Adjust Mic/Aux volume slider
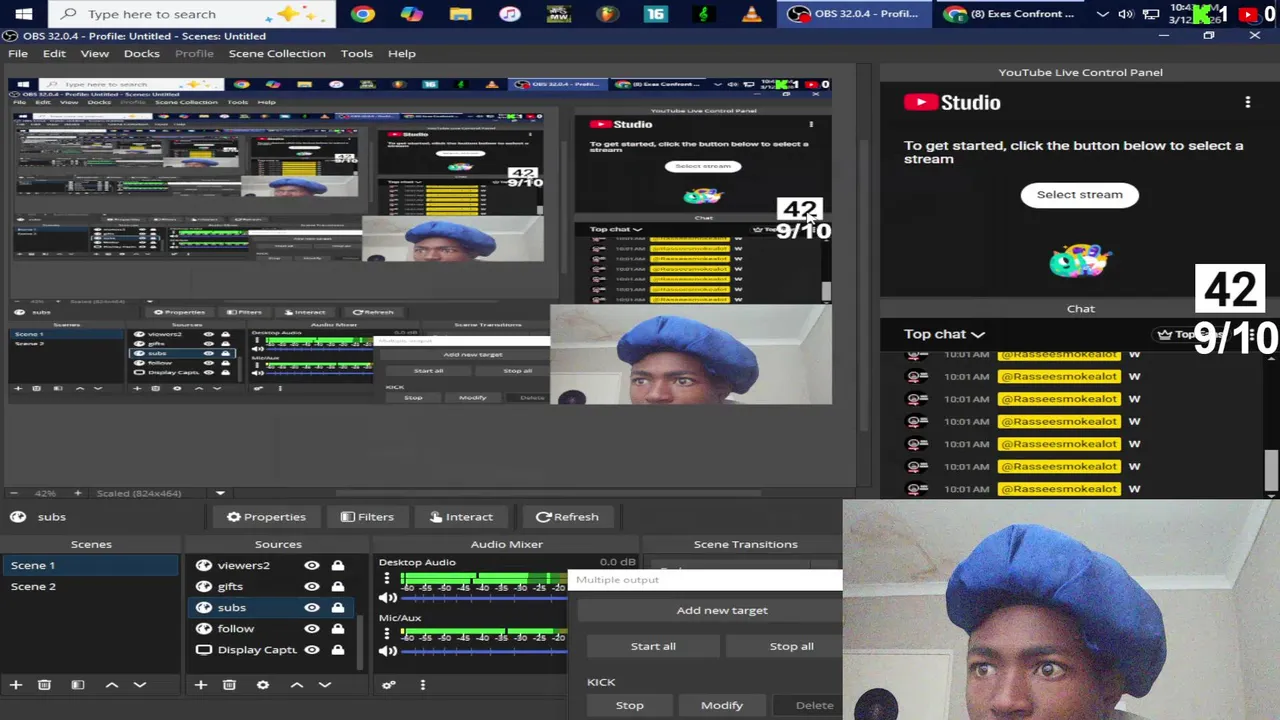 [x=484, y=651]
